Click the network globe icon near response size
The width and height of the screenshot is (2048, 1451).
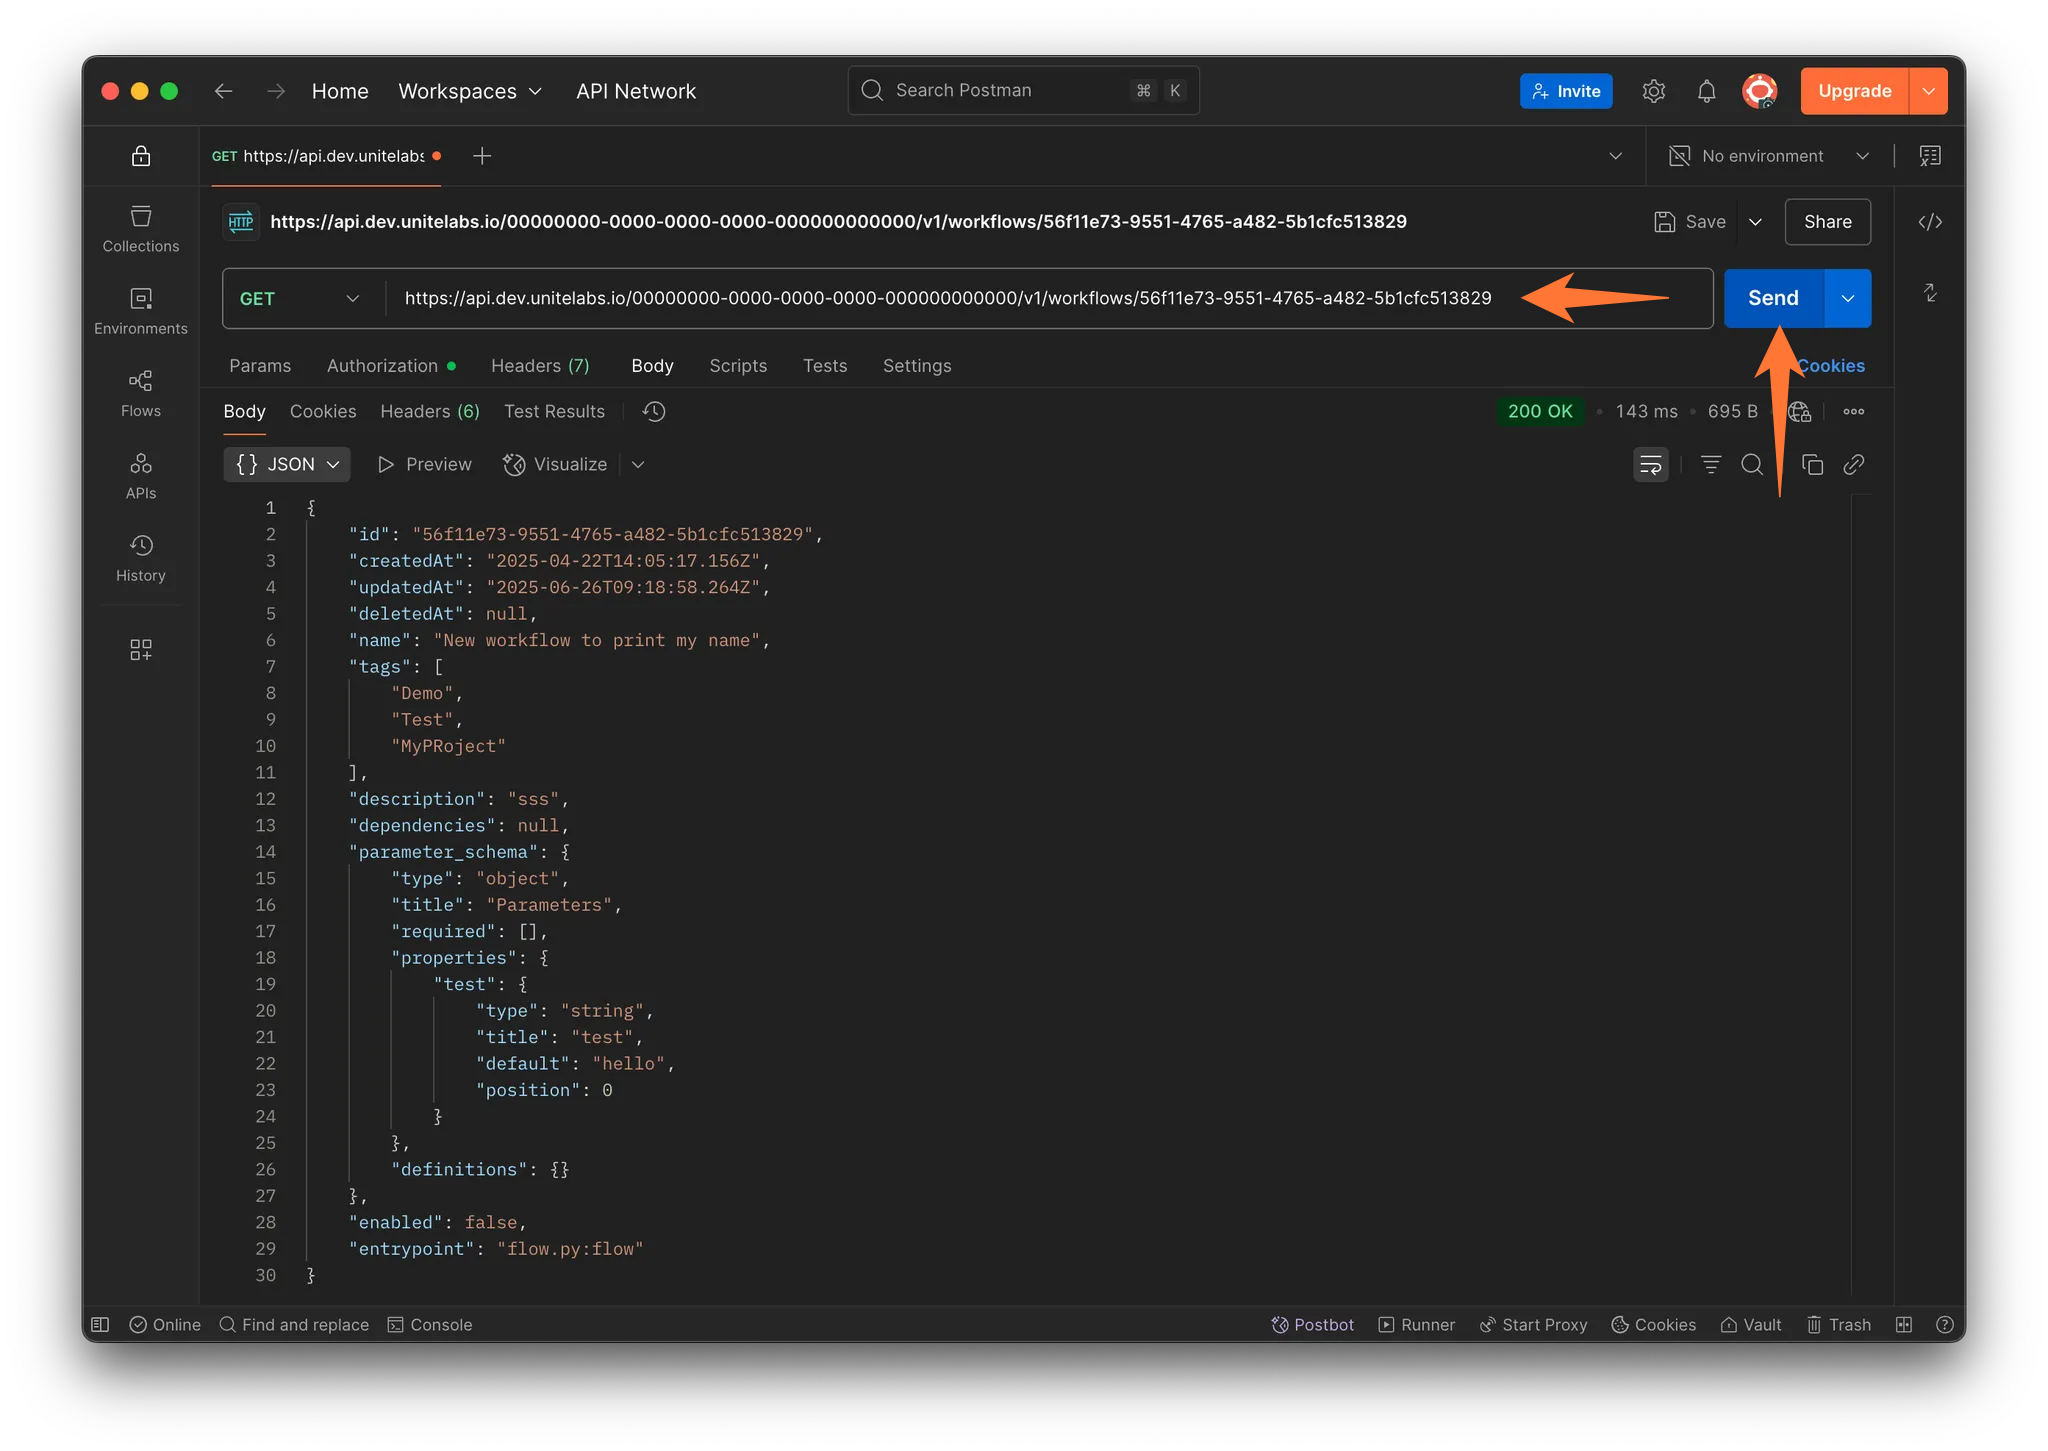pos(1800,411)
